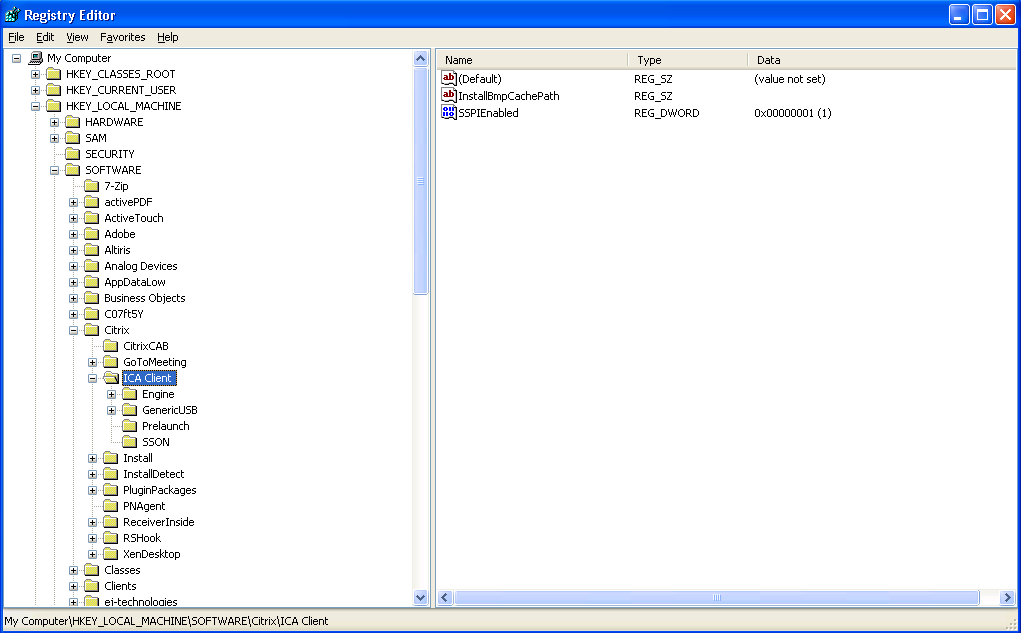The image size is (1021, 633).
Task: Click the SAM folder icon
Action: [73, 138]
